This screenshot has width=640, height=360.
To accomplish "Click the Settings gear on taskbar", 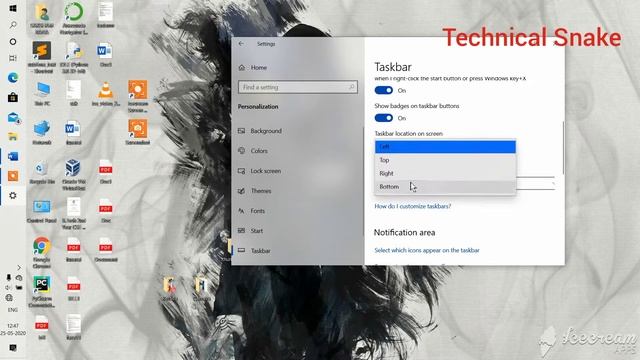I will point(13,196).
